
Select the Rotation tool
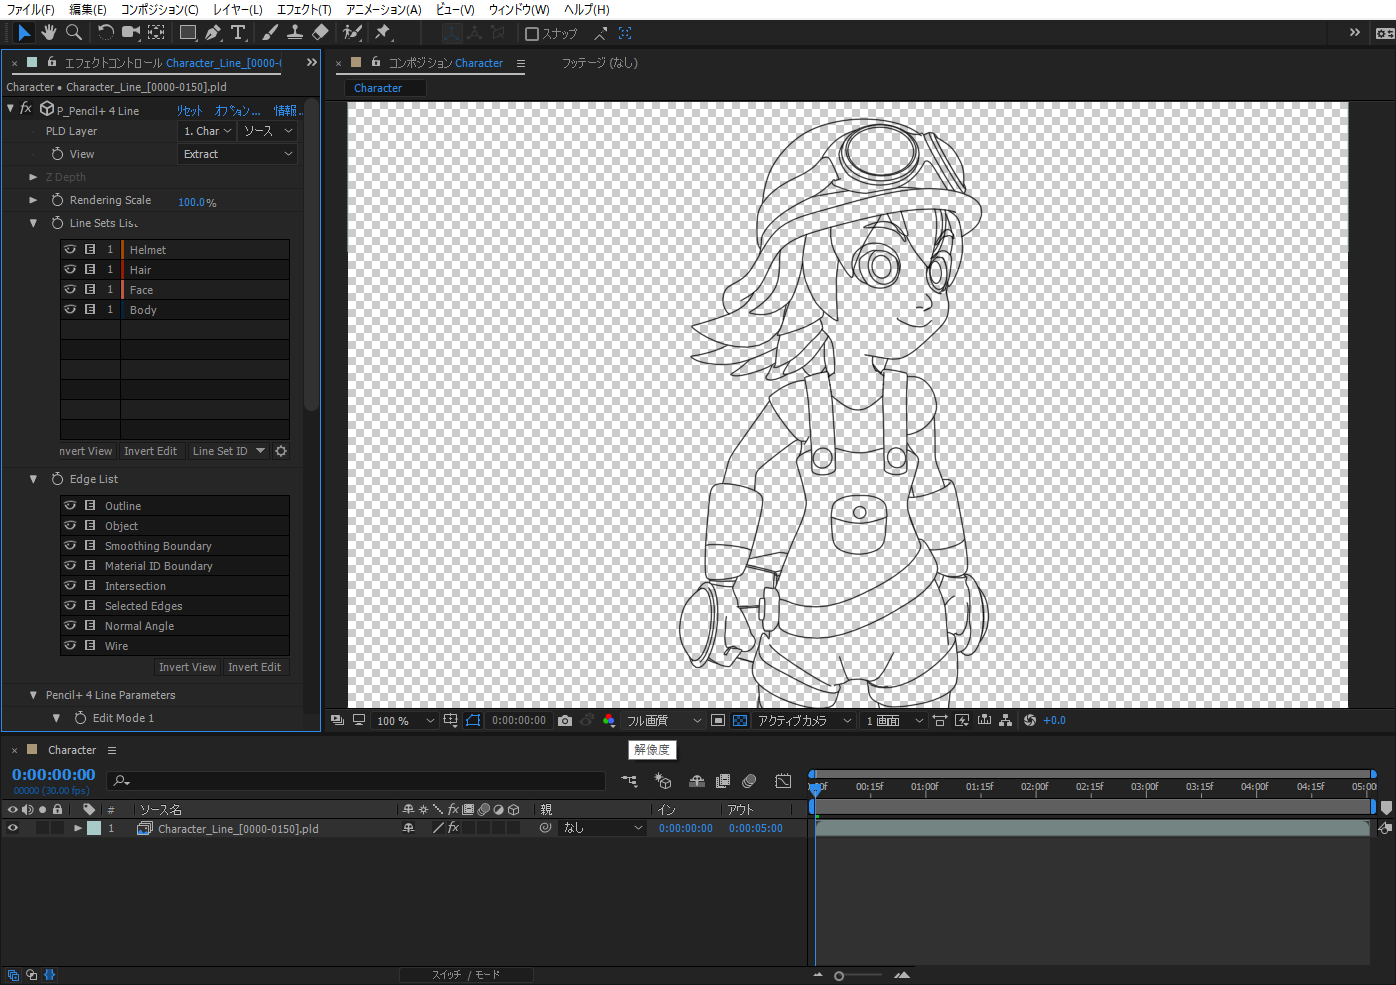[105, 33]
